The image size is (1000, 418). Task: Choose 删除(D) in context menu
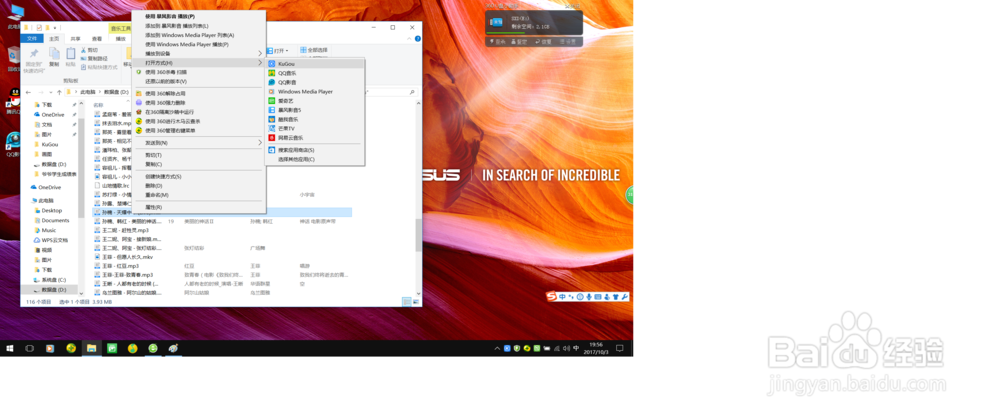click(x=198, y=186)
